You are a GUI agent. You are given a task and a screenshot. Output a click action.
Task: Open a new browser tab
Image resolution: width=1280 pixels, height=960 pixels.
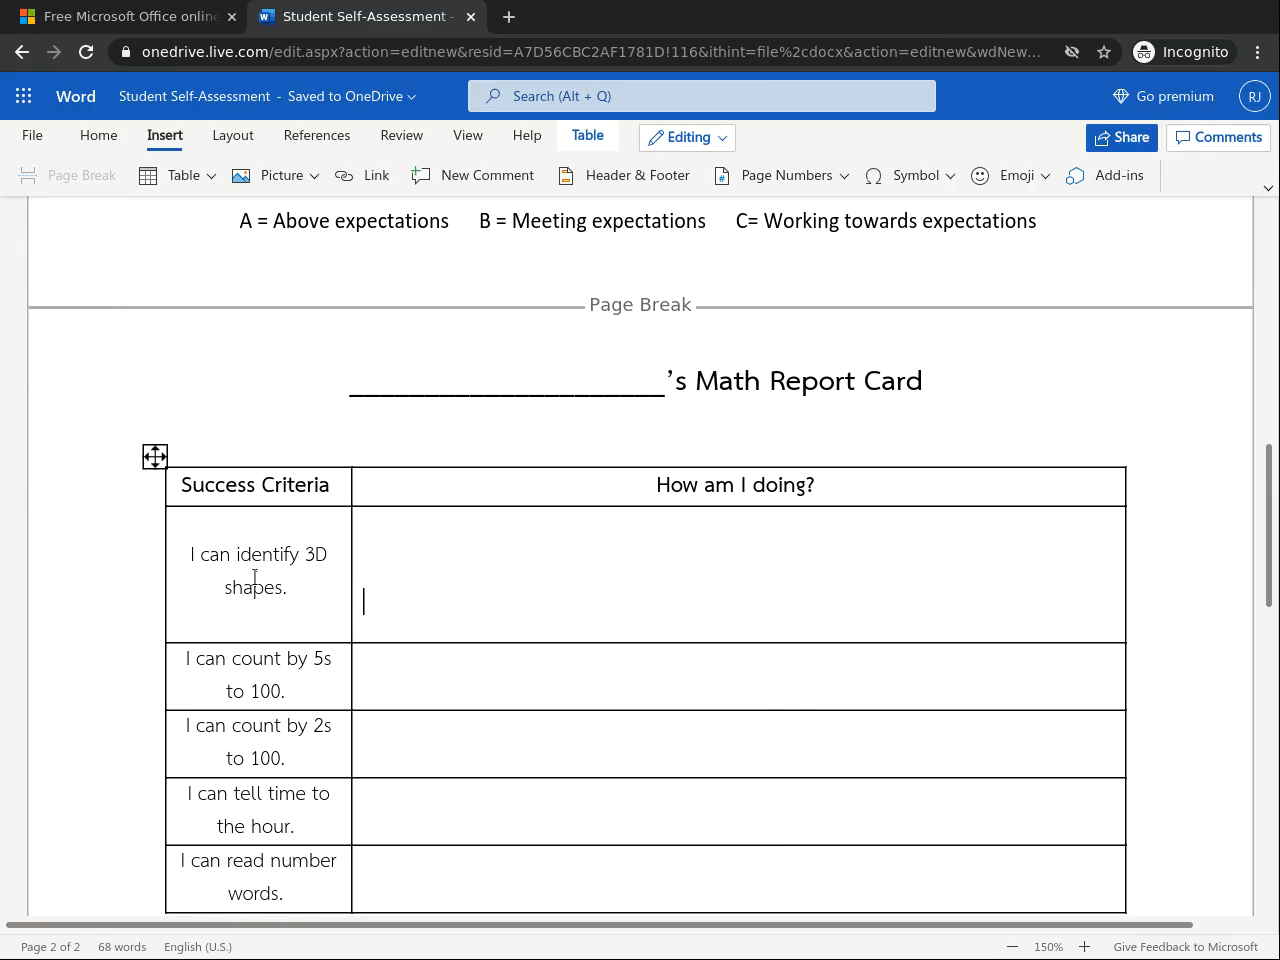click(509, 17)
